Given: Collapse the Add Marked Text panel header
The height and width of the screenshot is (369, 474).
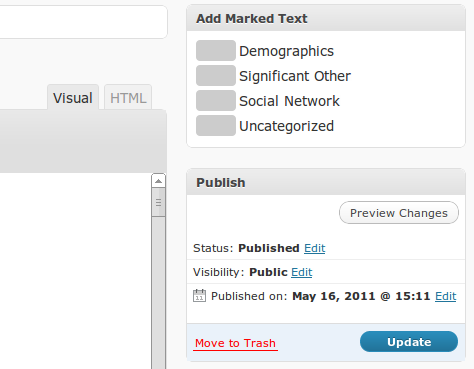Looking at the screenshot, I should pos(326,18).
